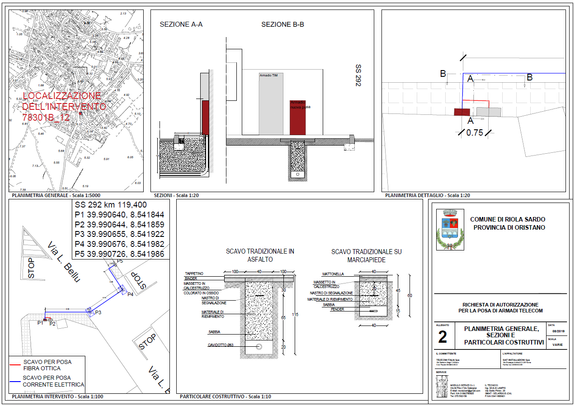Click the COMUNE DI RIOLA SARDO title text
This screenshot has width=574, height=406.
click(507, 219)
